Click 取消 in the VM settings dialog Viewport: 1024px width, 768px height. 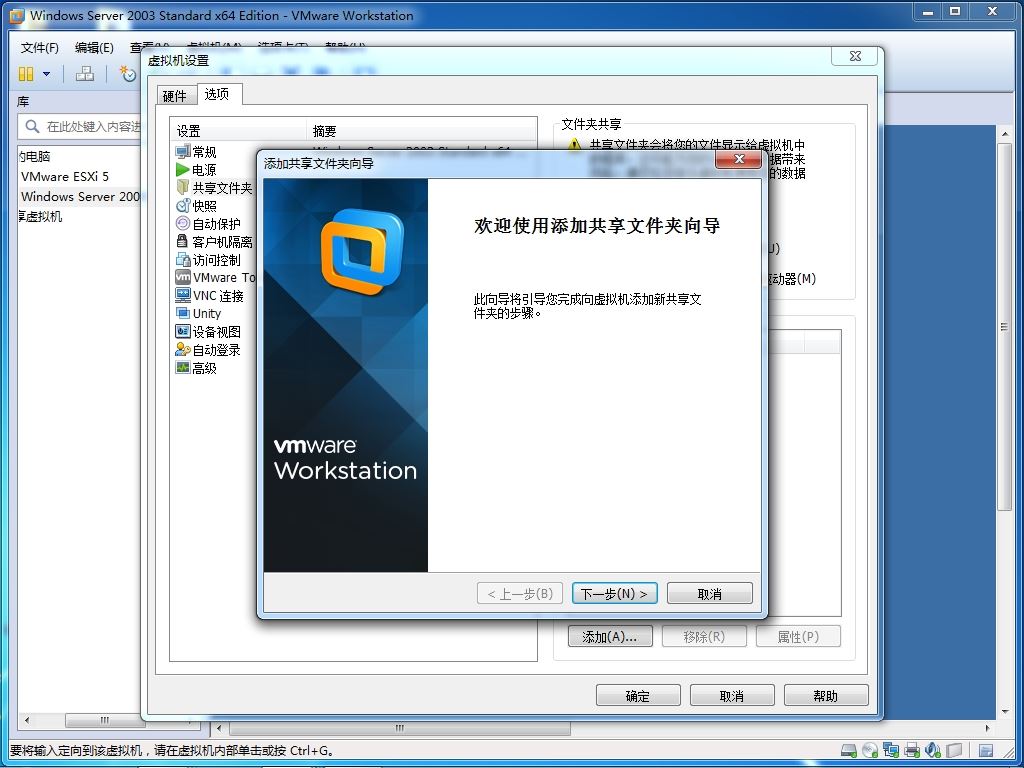[732, 696]
